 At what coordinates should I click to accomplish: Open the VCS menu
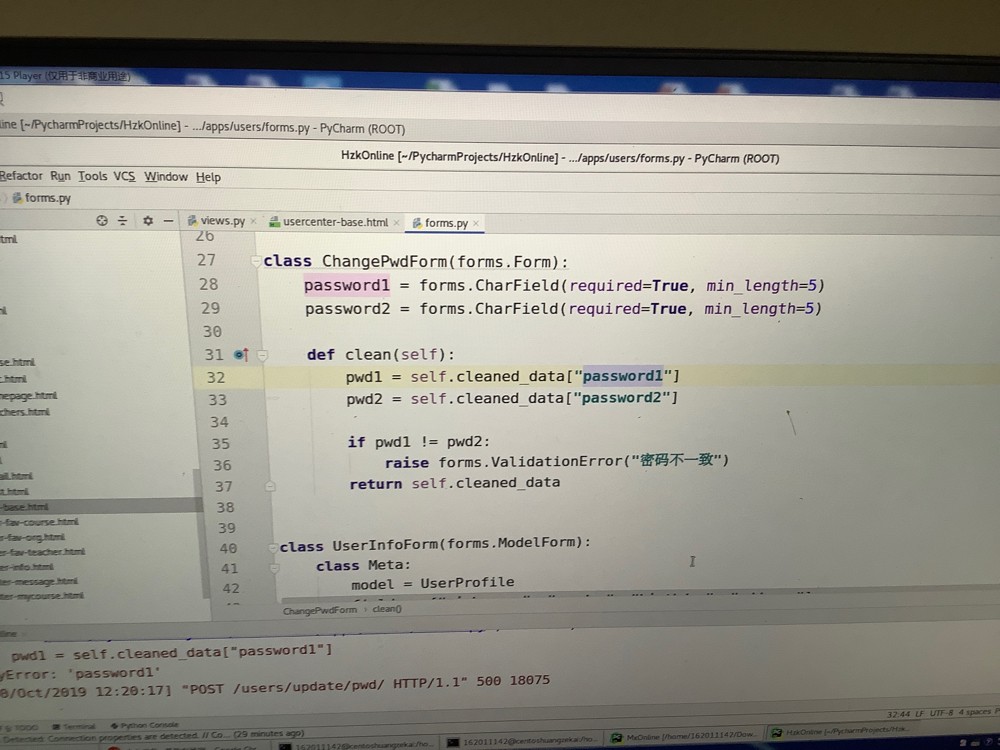click(124, 176)
